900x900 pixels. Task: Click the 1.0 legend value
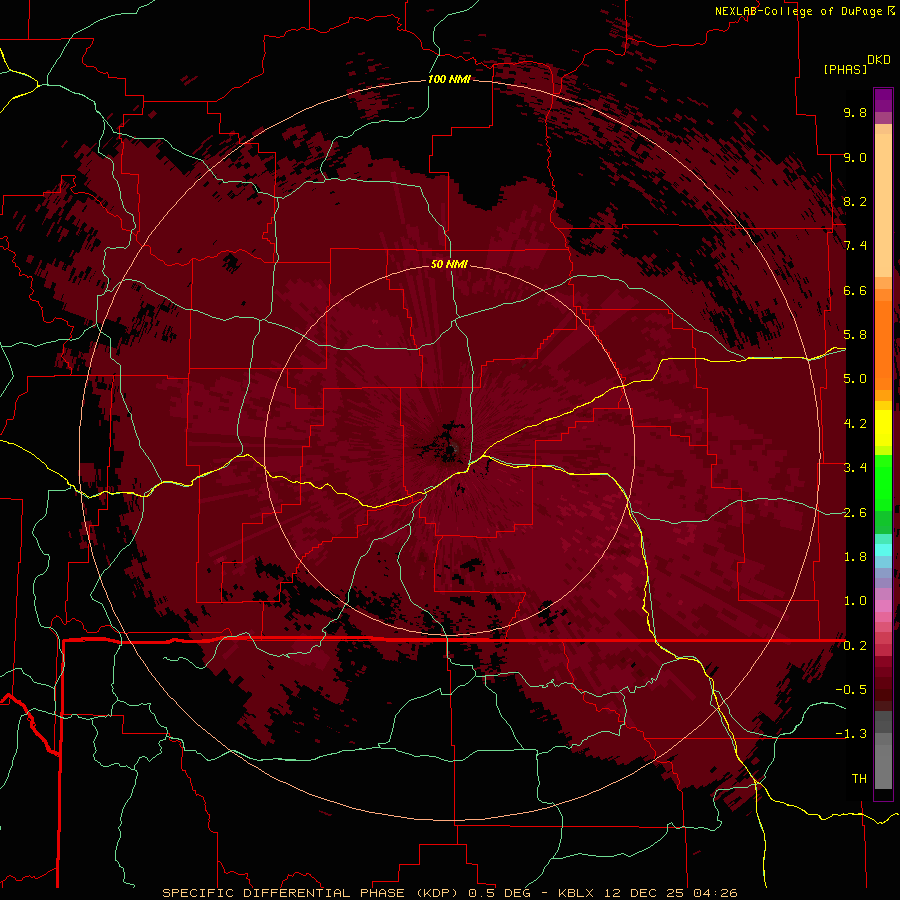(x=855, y=601)
